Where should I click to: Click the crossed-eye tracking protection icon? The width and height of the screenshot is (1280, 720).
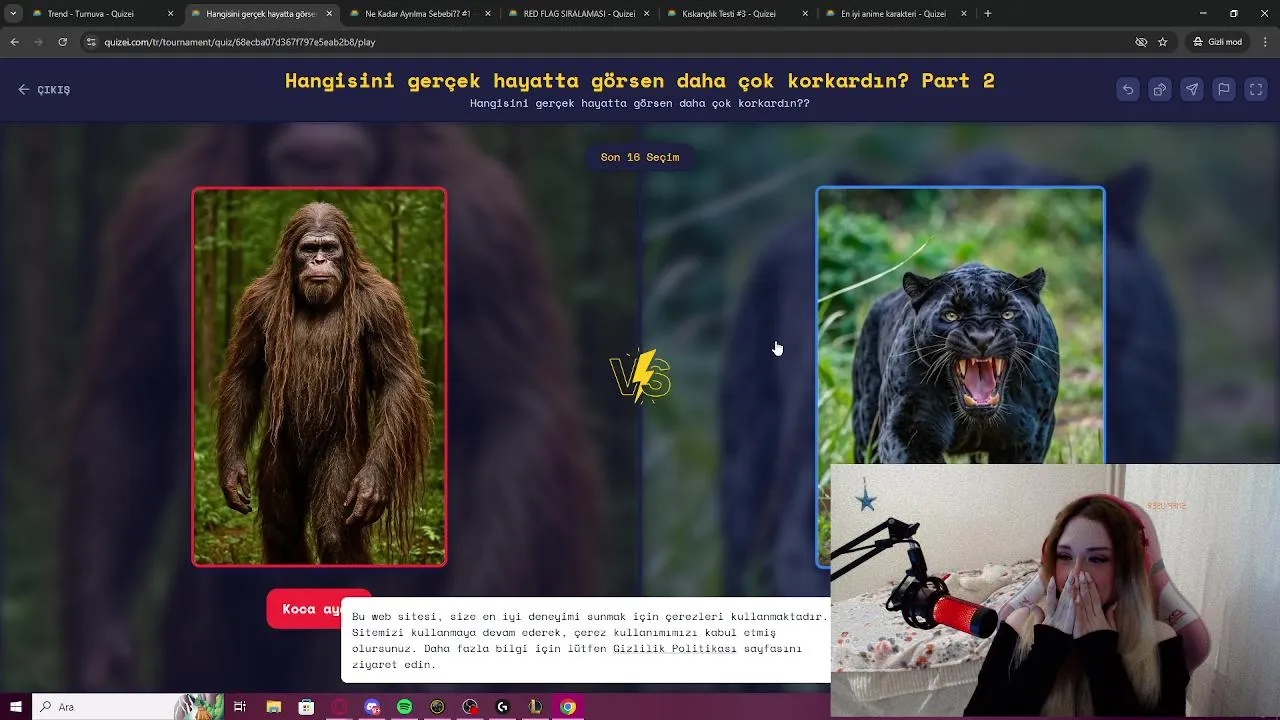(x=1141, y=42)
